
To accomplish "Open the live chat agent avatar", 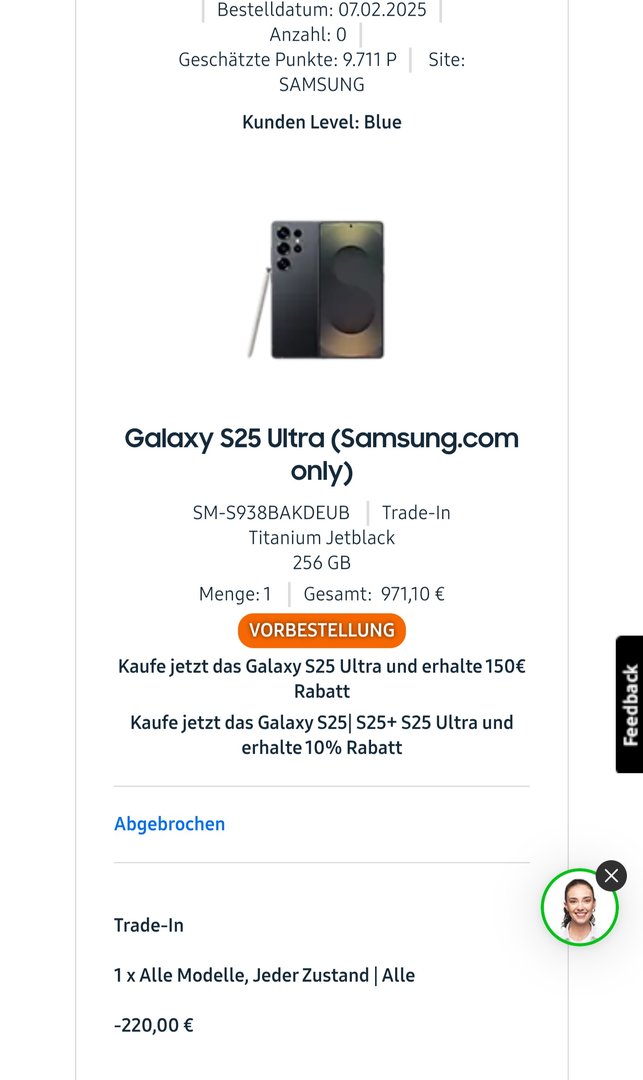I will (x=579, y=907).
